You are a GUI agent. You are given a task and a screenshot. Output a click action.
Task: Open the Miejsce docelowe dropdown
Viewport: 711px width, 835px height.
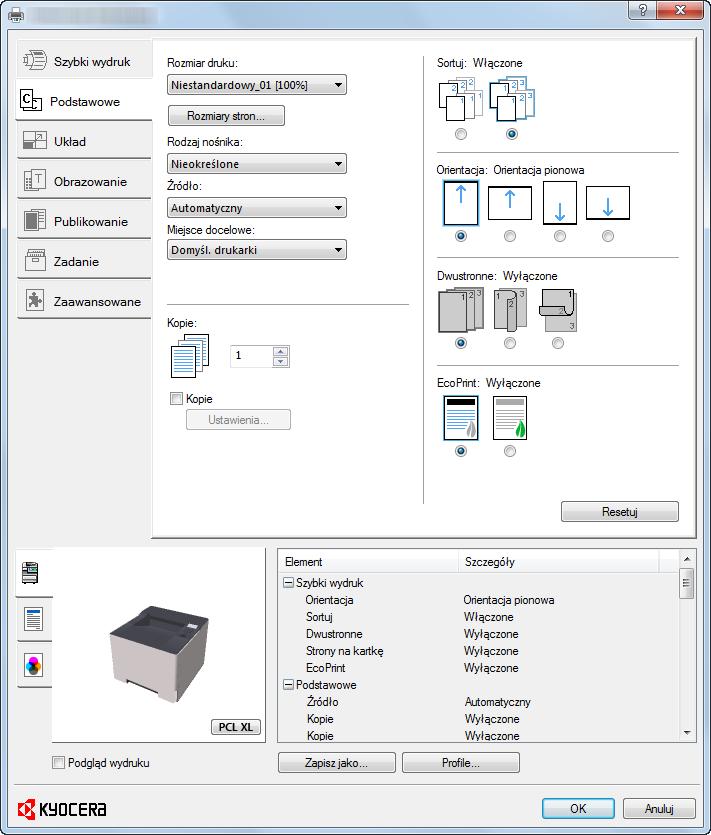click(x=257, y=250)
